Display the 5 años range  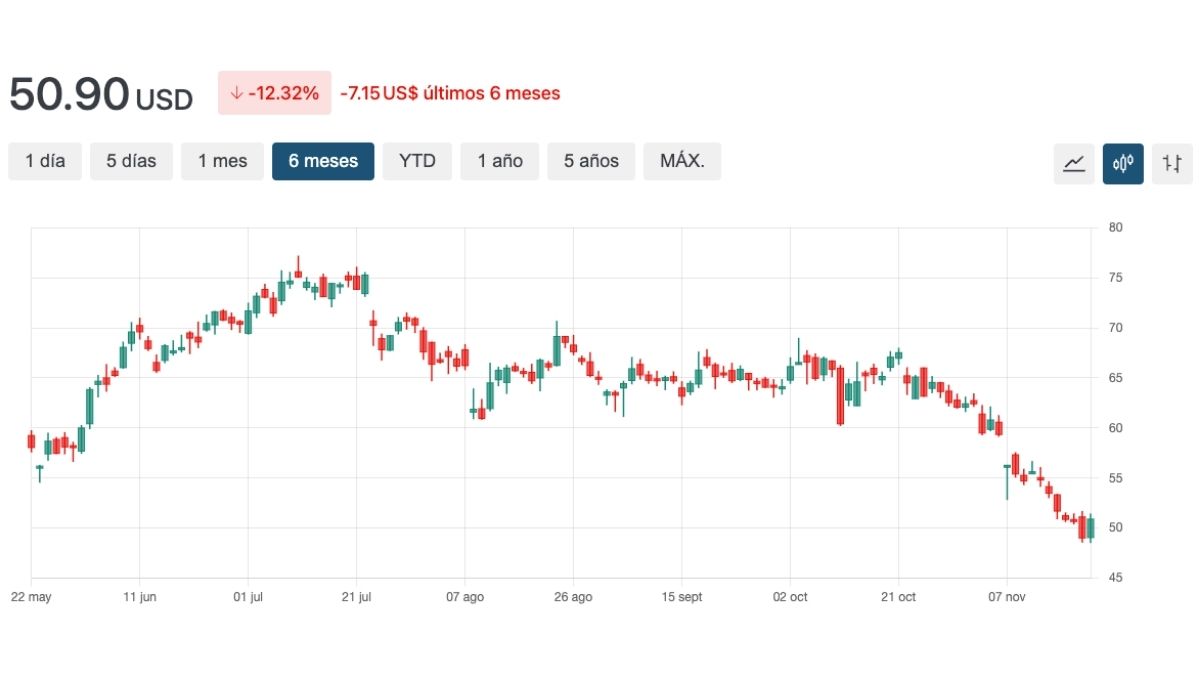[x=591, y=161]
